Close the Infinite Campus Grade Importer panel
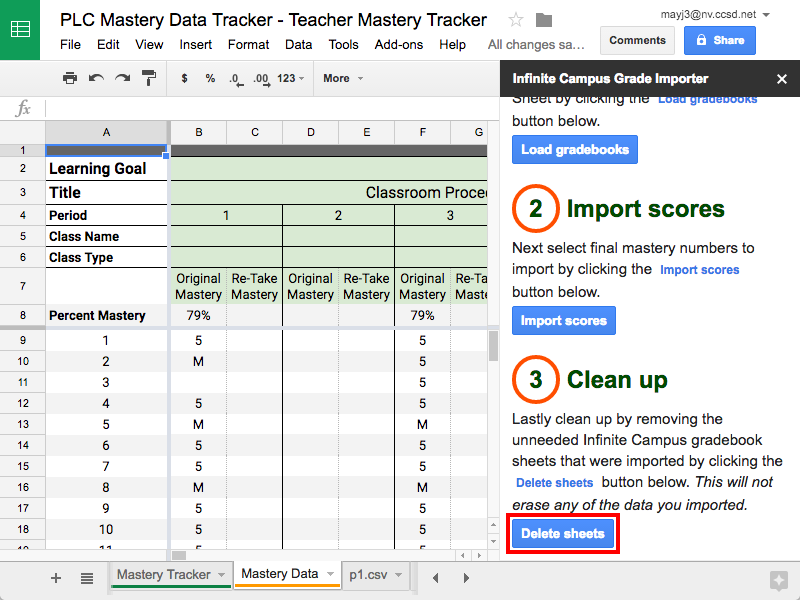This screenshot has height=600, width=800. click(x=782, y=79)
